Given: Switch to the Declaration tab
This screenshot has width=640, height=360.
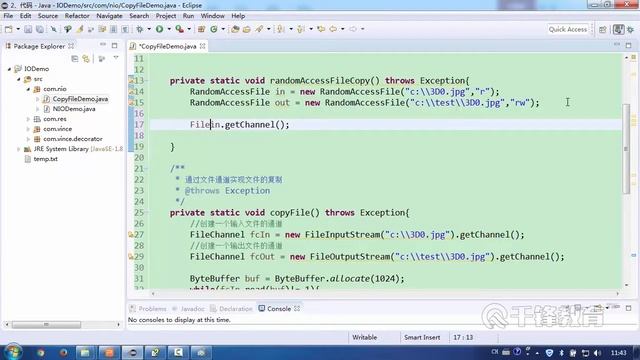Looking at the screenshot, I should click(x=231, y=309).
